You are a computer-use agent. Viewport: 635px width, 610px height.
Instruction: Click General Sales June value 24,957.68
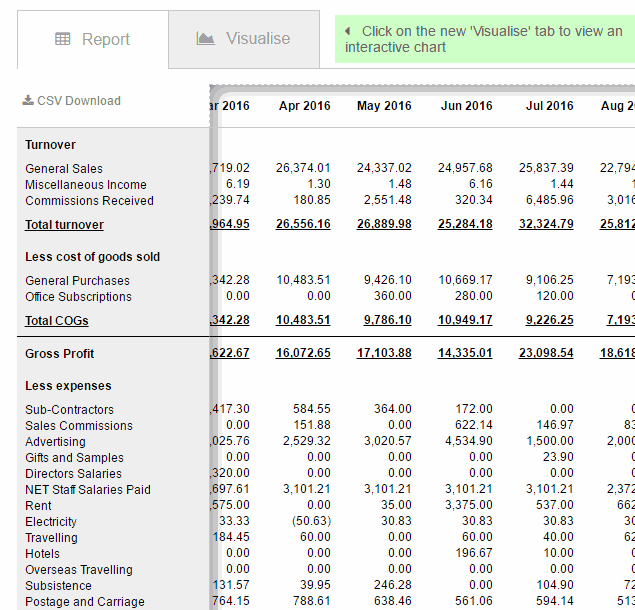465,168
